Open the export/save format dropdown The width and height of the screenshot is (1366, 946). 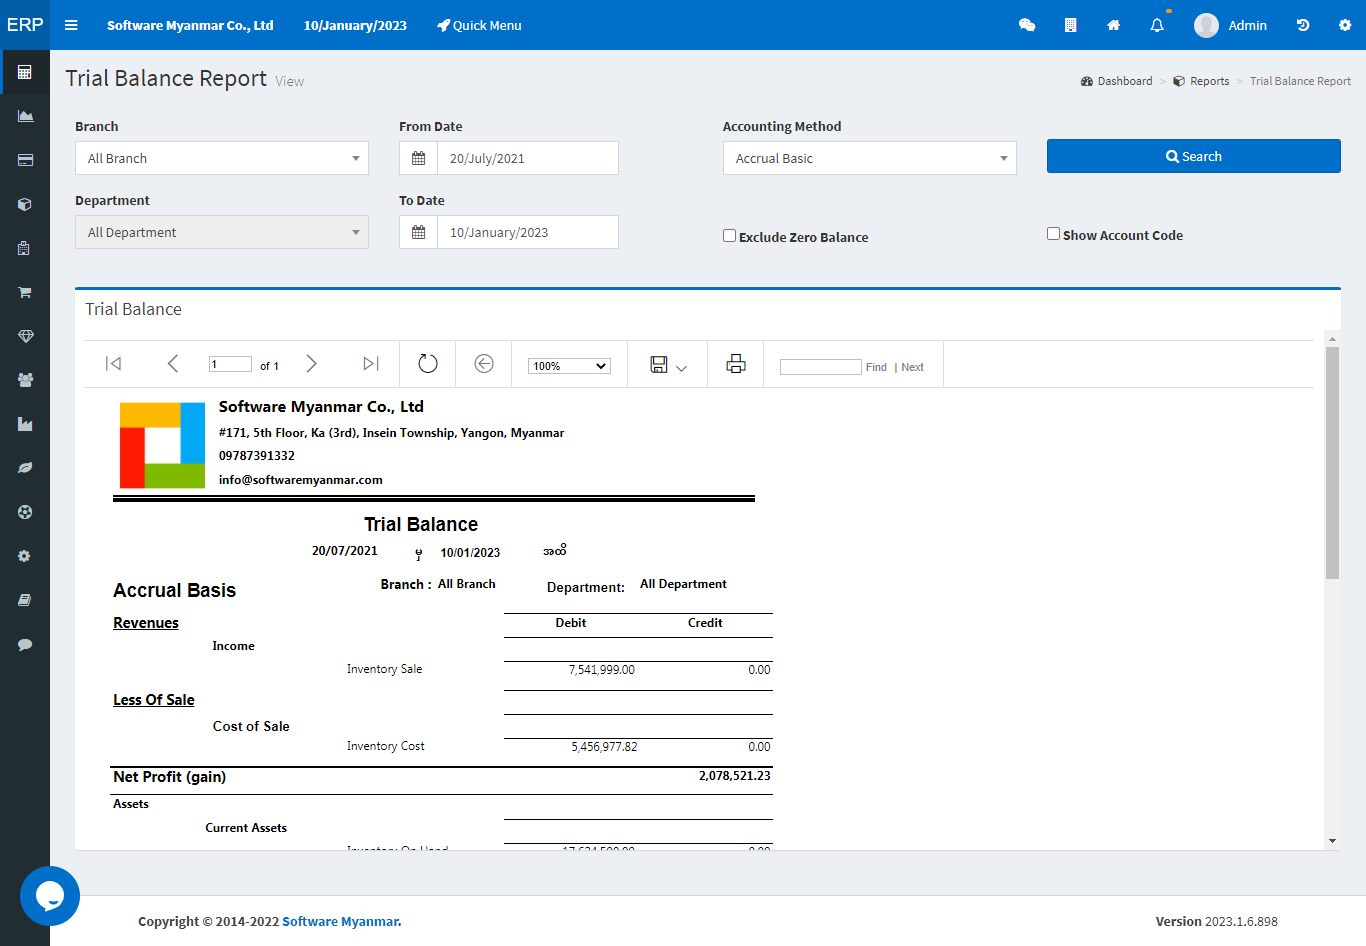(668, 365)
